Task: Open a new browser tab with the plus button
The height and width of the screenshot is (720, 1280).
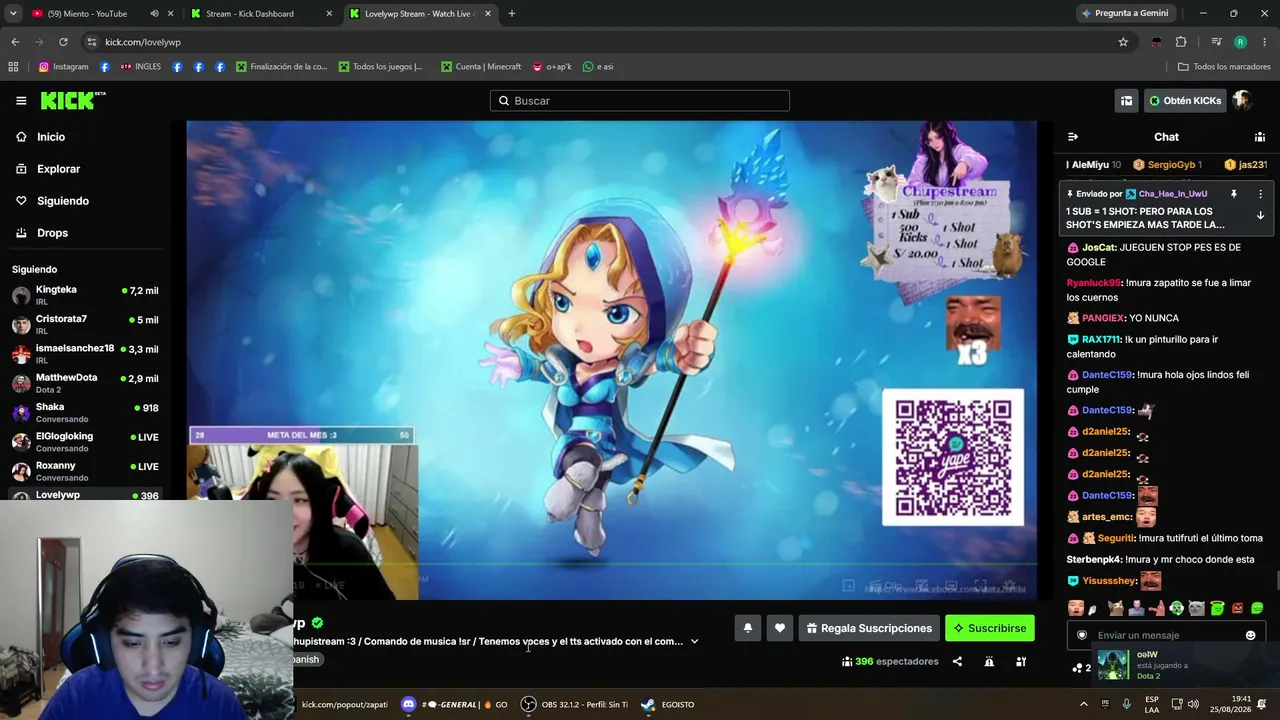Action: (x=512, y=14)
